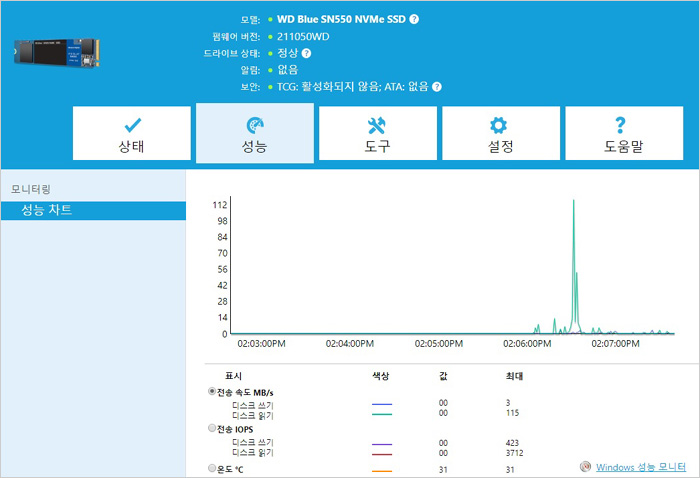
Task: Click the 02:03:00PM time label on the chart
Action: [261, 344]
